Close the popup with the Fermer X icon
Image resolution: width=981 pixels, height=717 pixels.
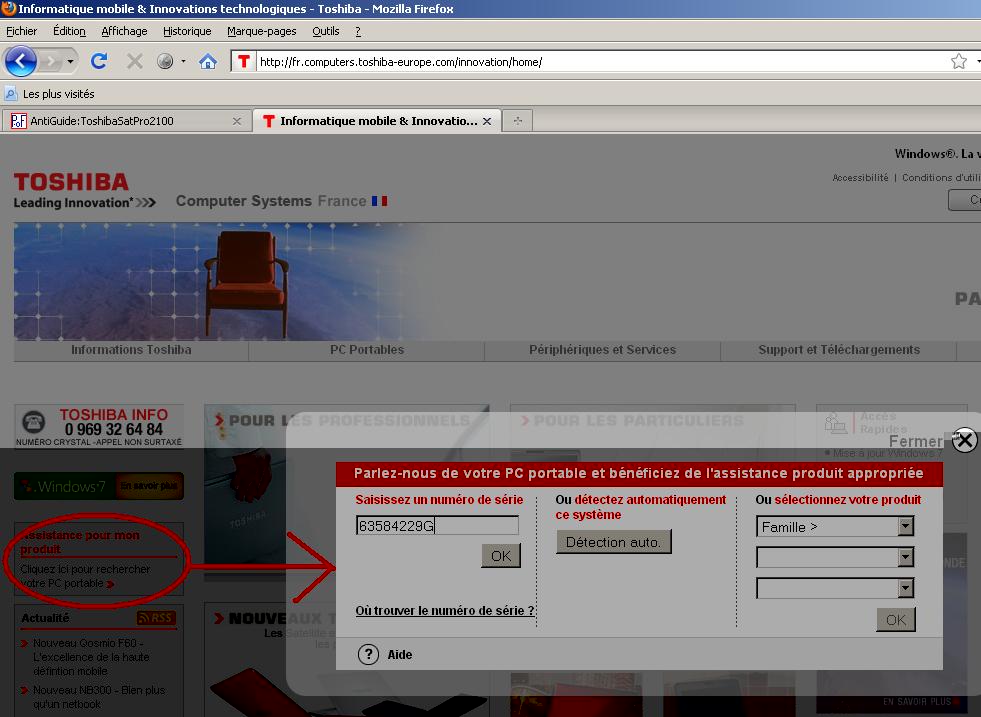coord(964,440)
